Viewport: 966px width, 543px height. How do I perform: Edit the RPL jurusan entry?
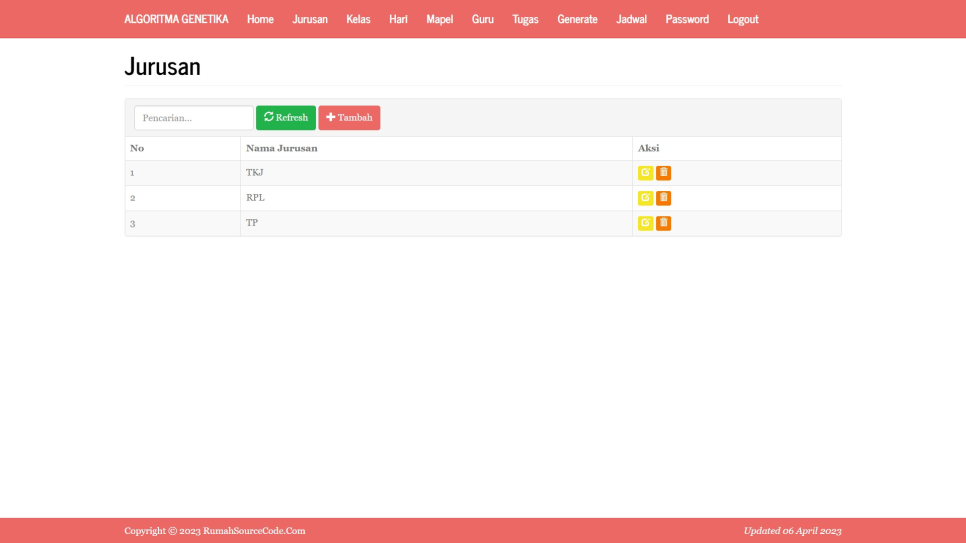click(x=645, y=198)
